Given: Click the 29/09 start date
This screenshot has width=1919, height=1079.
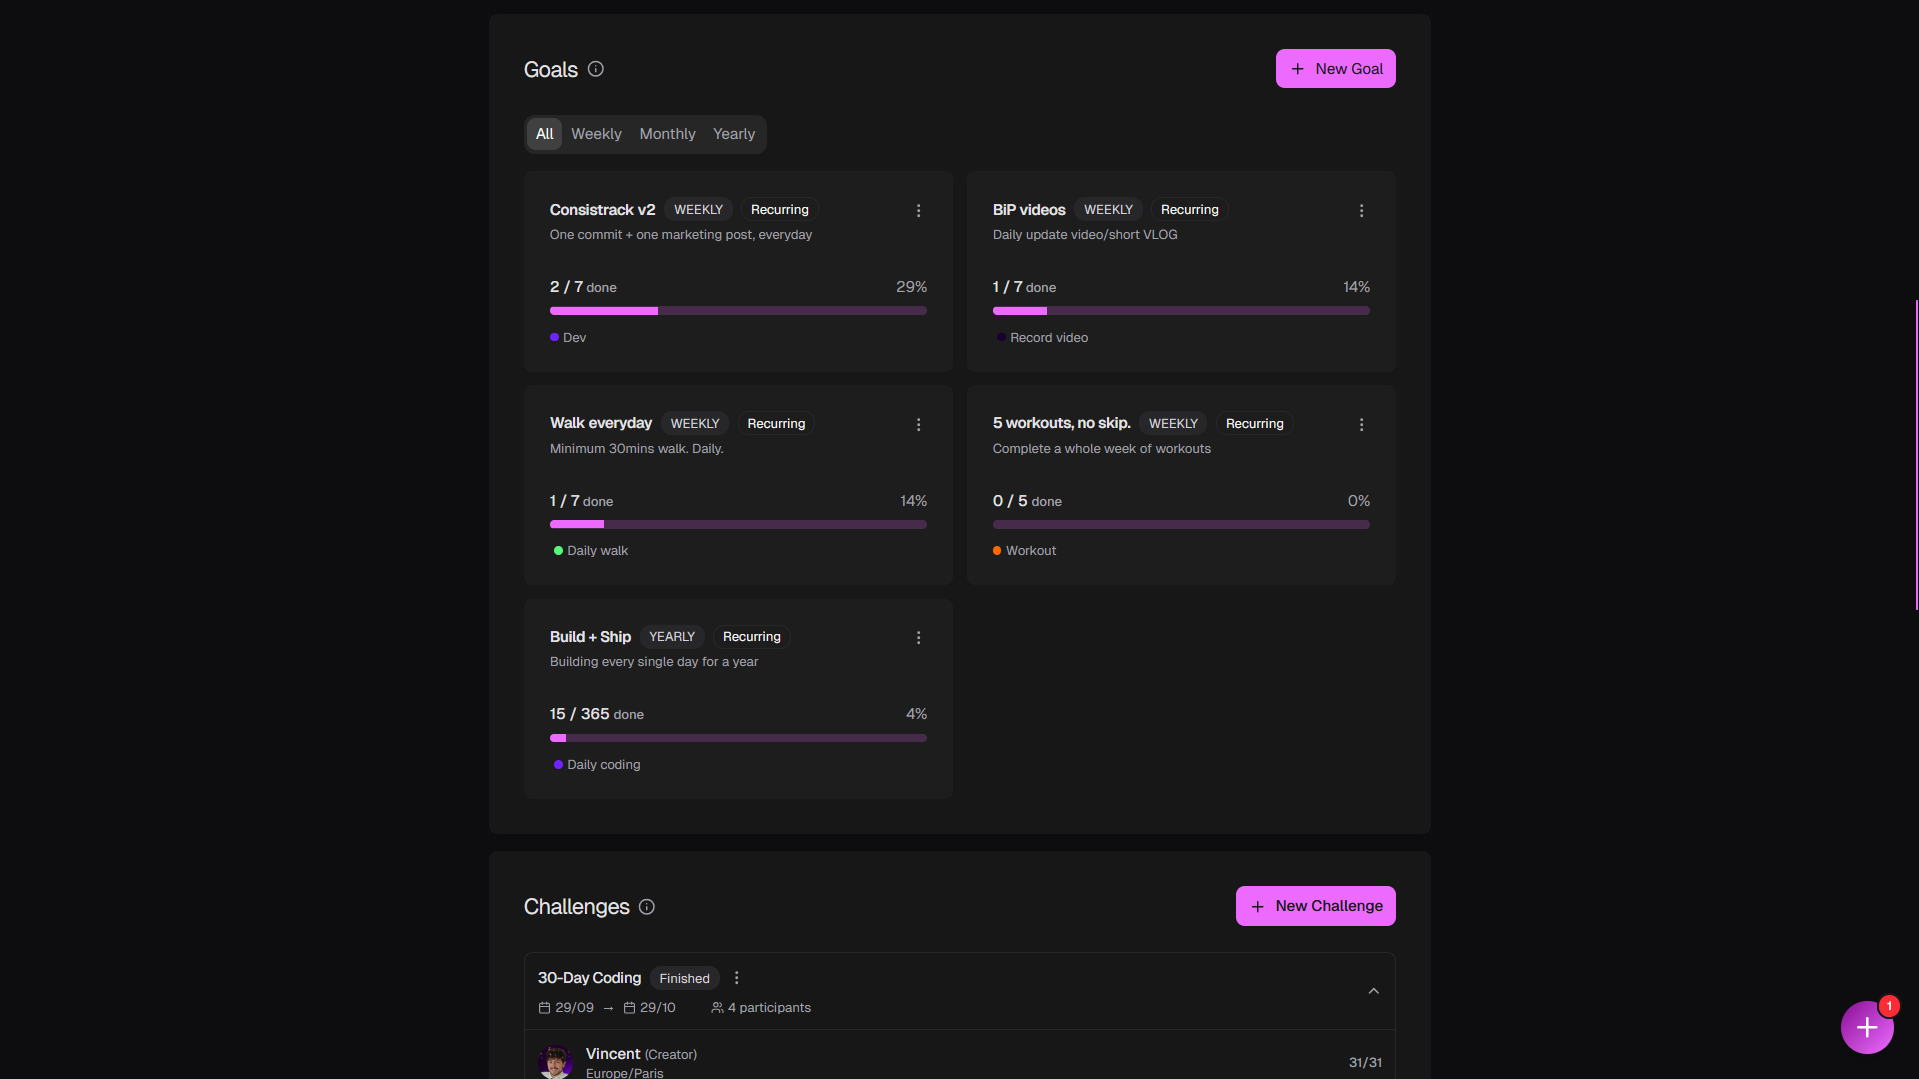Looking at the screenshot, I should click(566, 1008).
